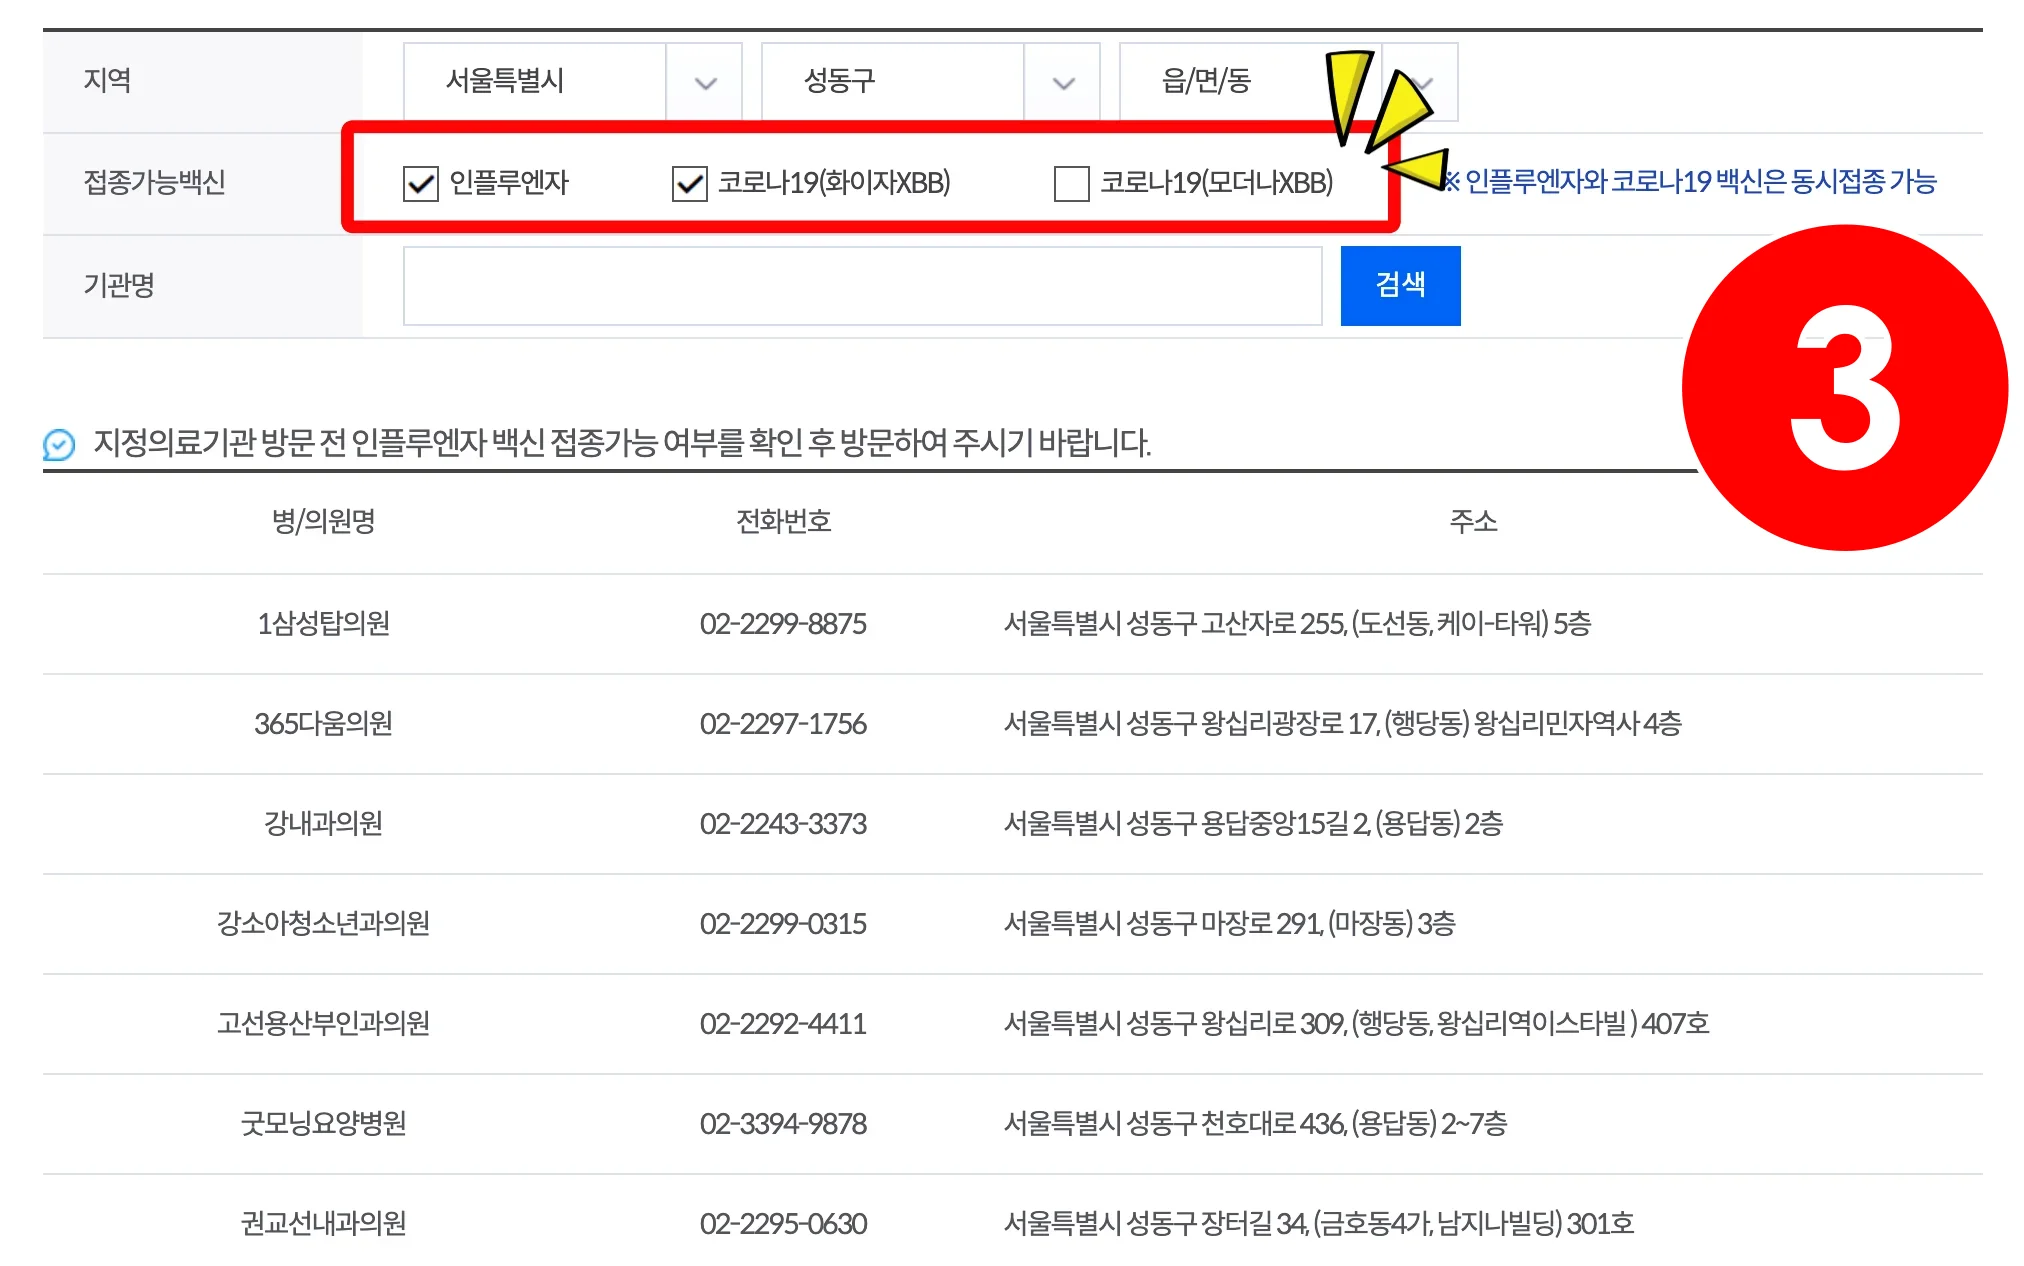The image size is (2024, 1266).
Task: Select the 1삼성탑의원 clinic name
Action: 323,624
